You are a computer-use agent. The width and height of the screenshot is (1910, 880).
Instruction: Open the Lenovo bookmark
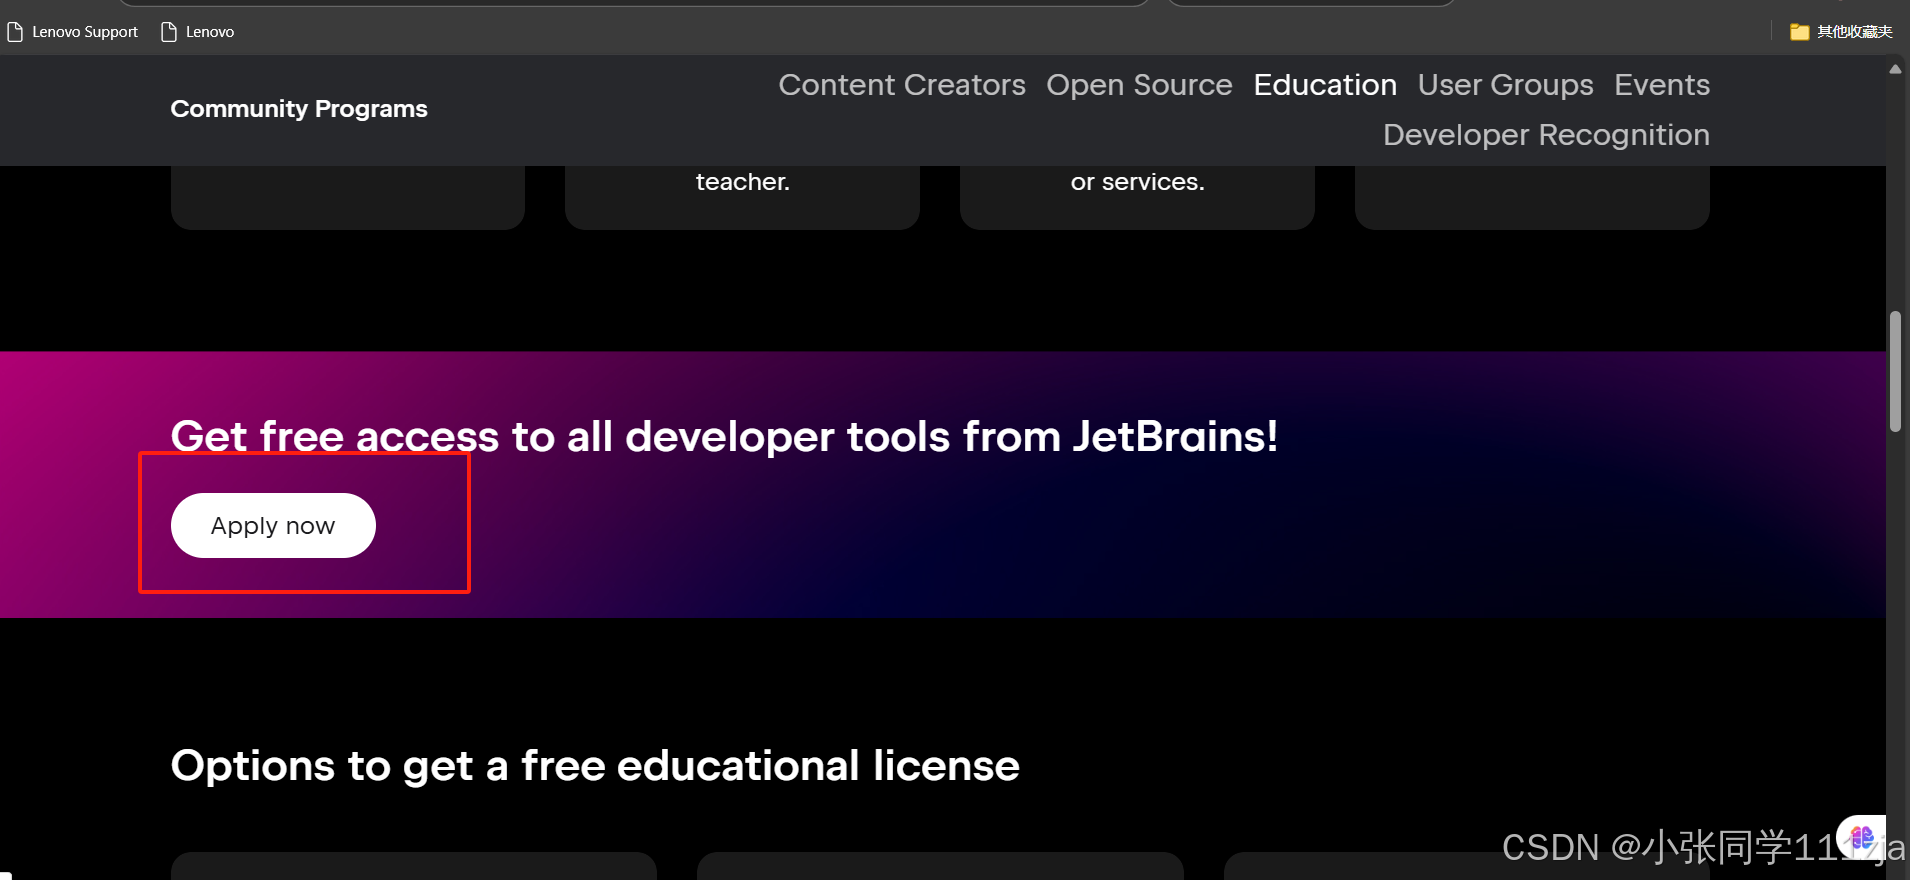(198, 32)
